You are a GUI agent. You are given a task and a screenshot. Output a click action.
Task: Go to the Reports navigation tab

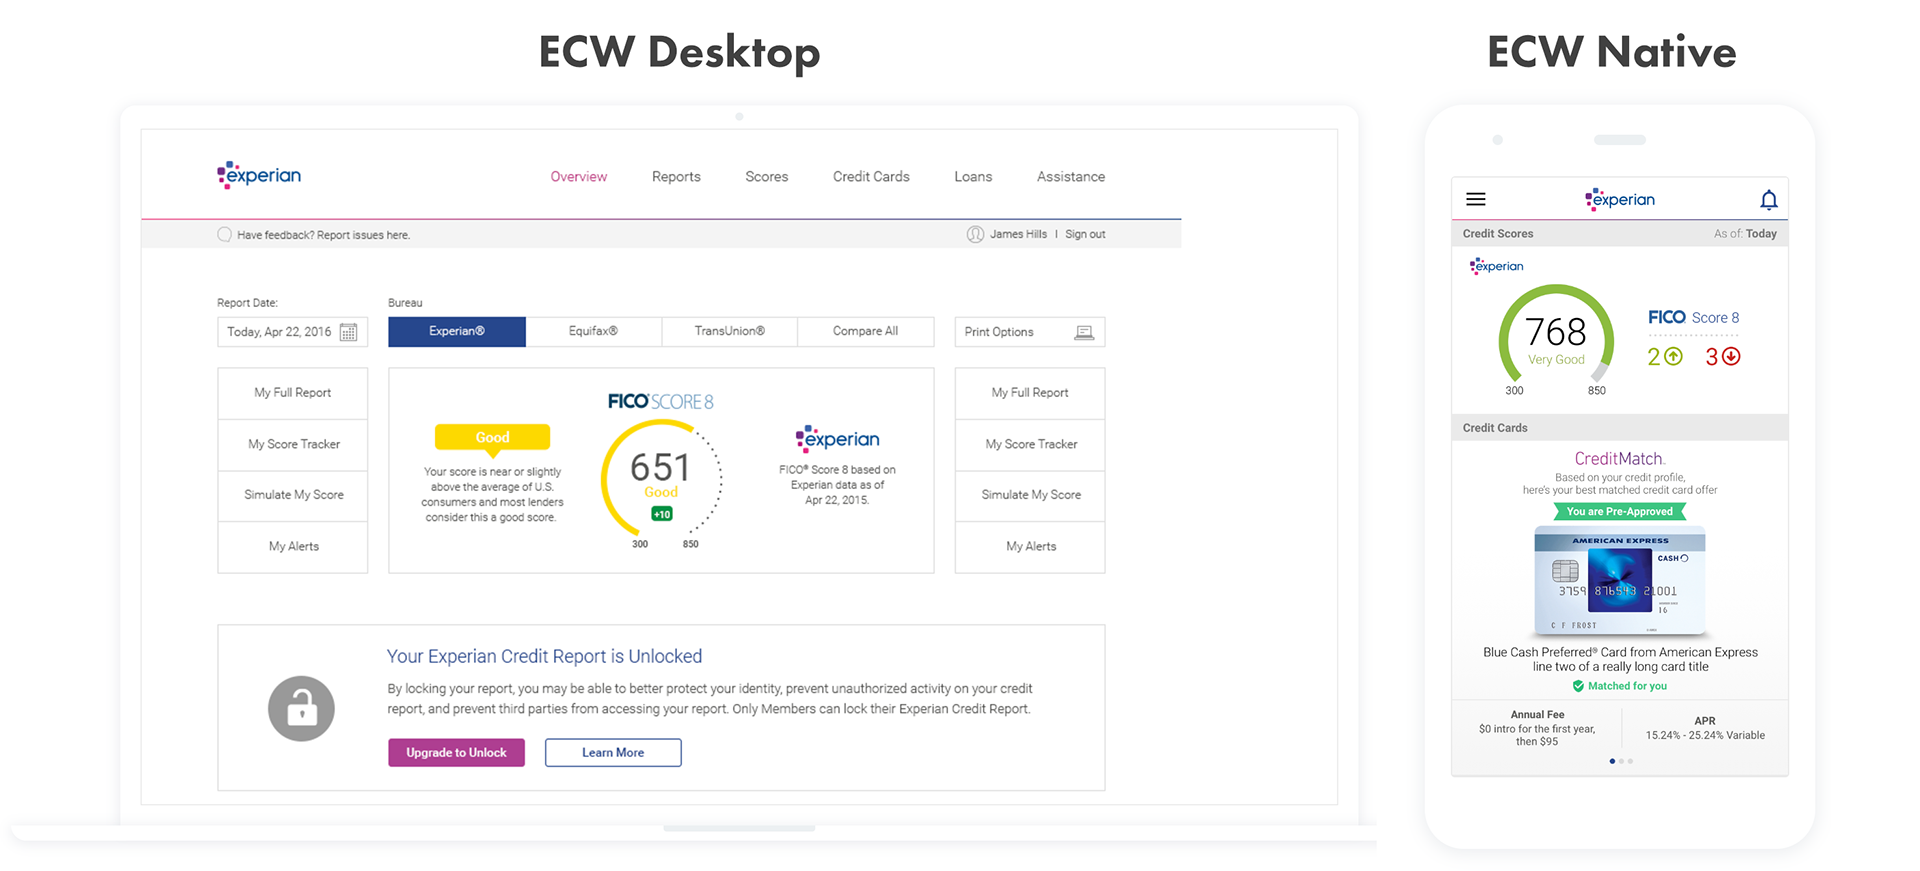coord(676,176)
